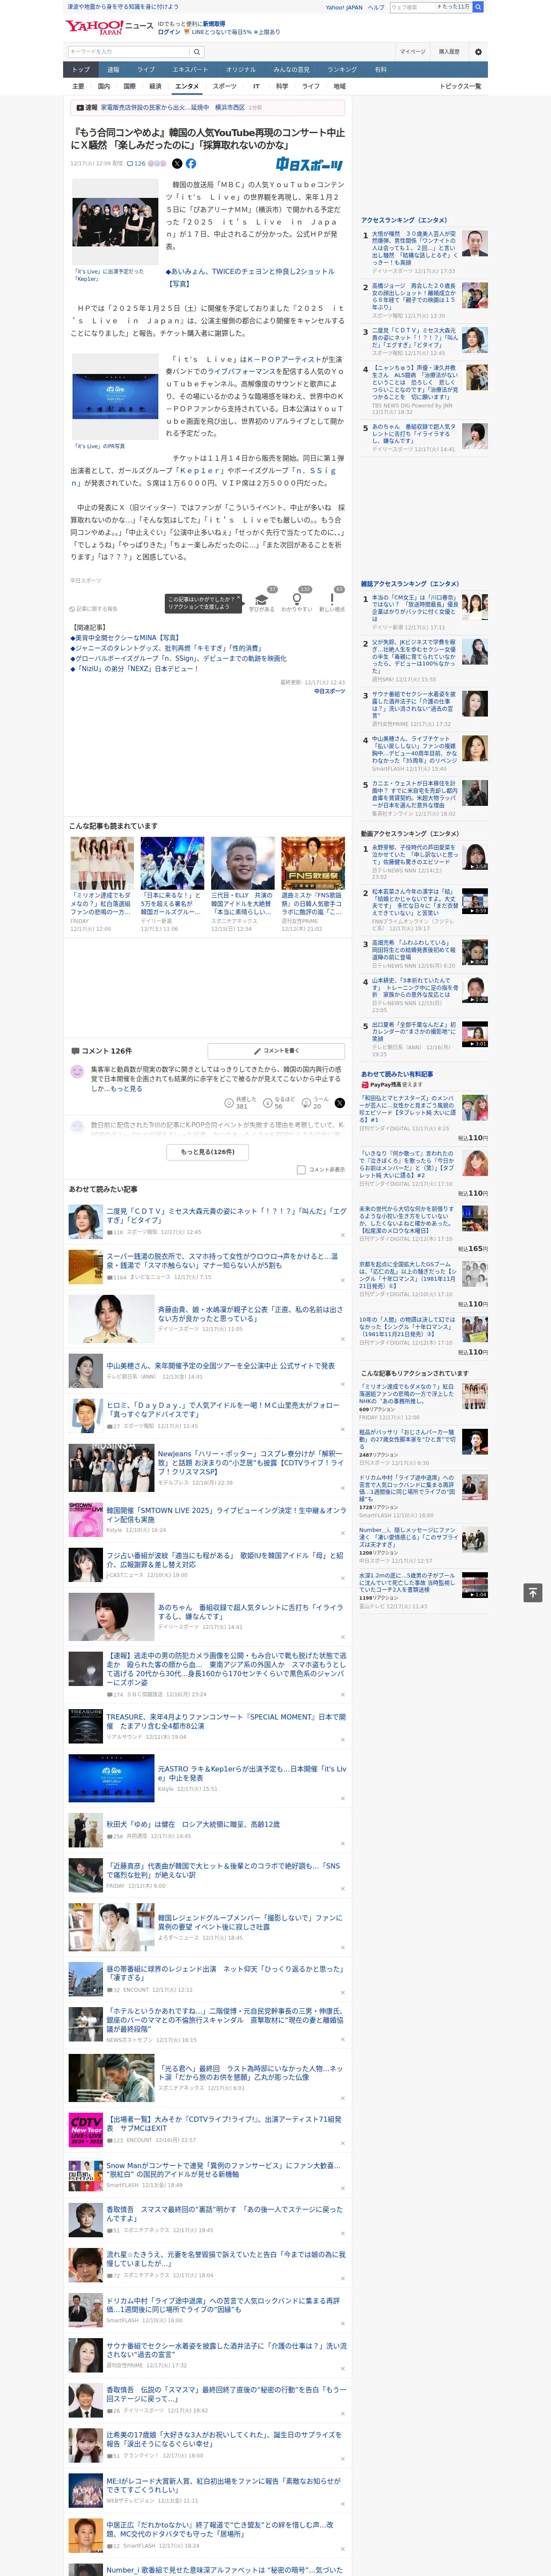This screenshot has width=551, height=2576.
Task: Focus the keyword search input field
Action: (x=129, y=51)
